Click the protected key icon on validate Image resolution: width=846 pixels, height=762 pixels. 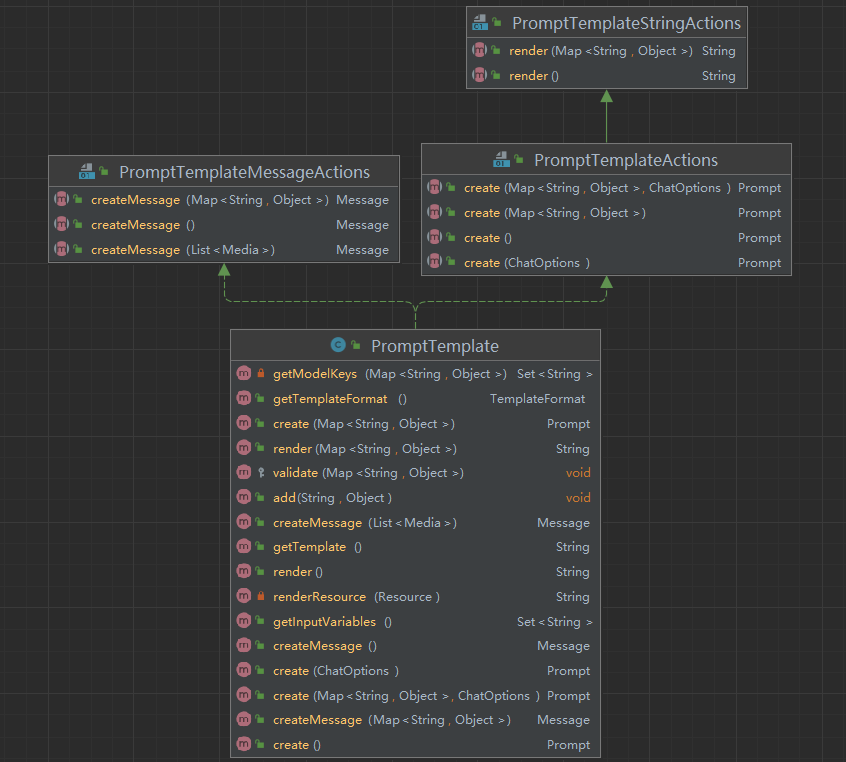click(261, 473)
